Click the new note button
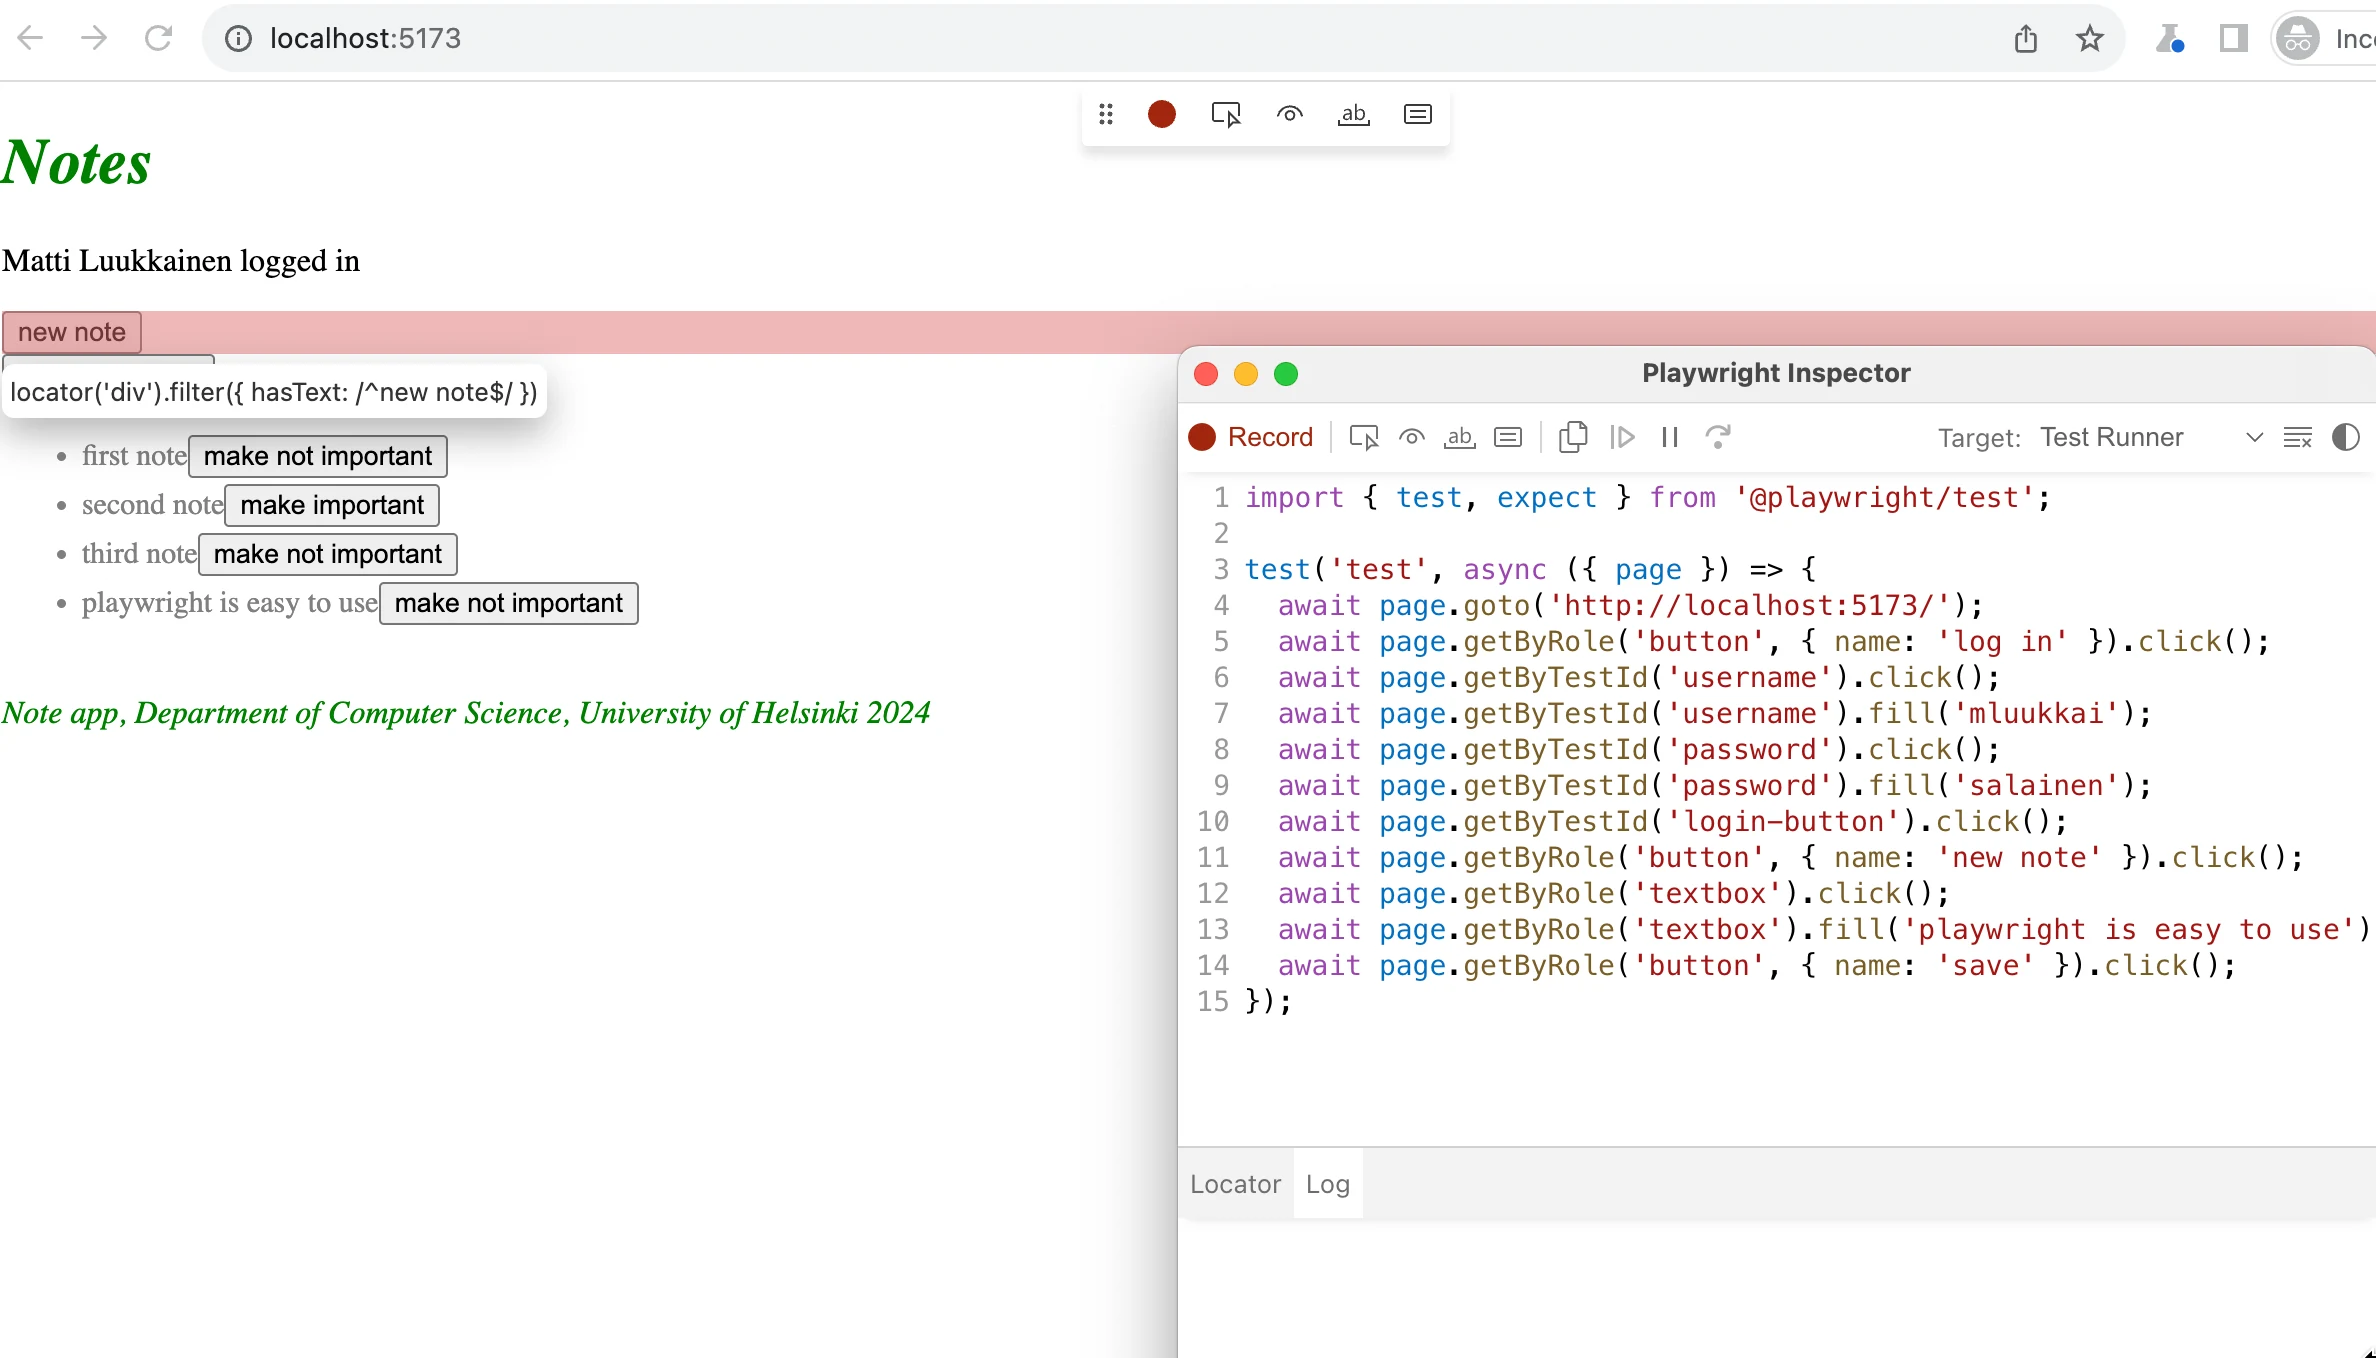The width and height of the screenshot is (2376, 1358). click(x=72, y=332)
